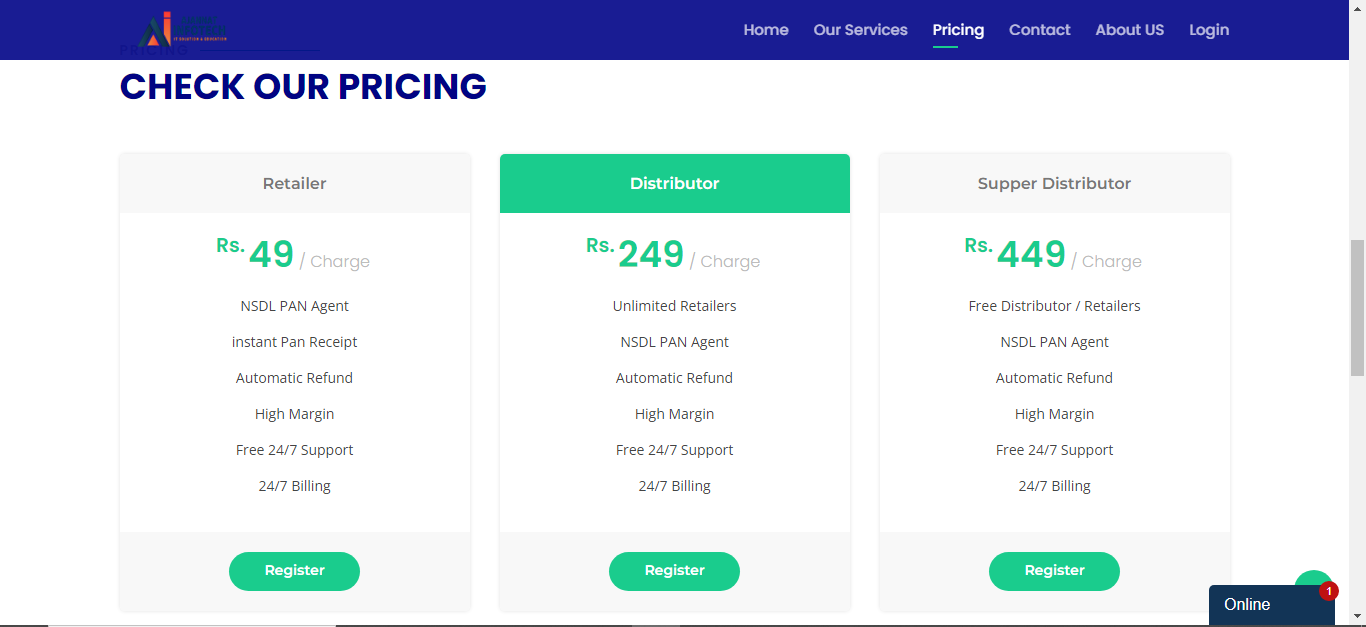Click the Login link in header
Screen dimensions: 1366x627
[x=1208, y=30]
